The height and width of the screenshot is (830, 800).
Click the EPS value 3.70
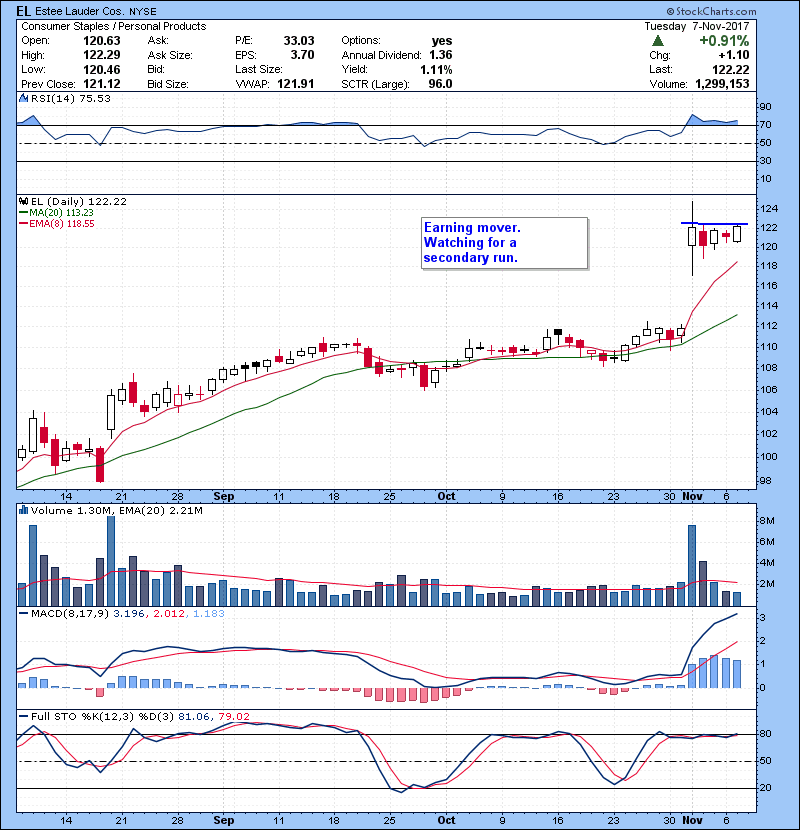[302, 55]
